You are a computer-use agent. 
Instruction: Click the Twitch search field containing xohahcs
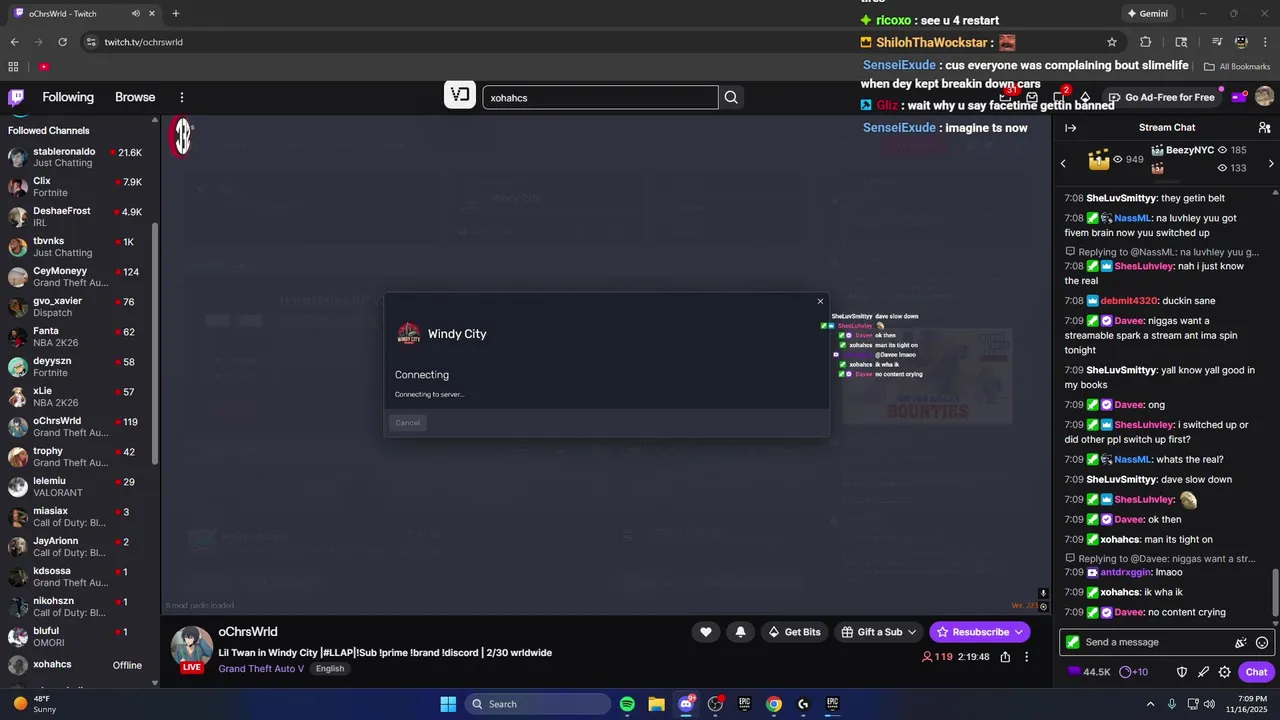tap(600, 97)
